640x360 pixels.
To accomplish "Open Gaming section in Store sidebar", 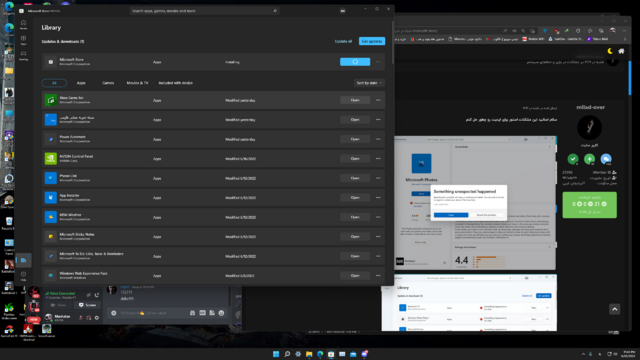I will tap(23, 55).
